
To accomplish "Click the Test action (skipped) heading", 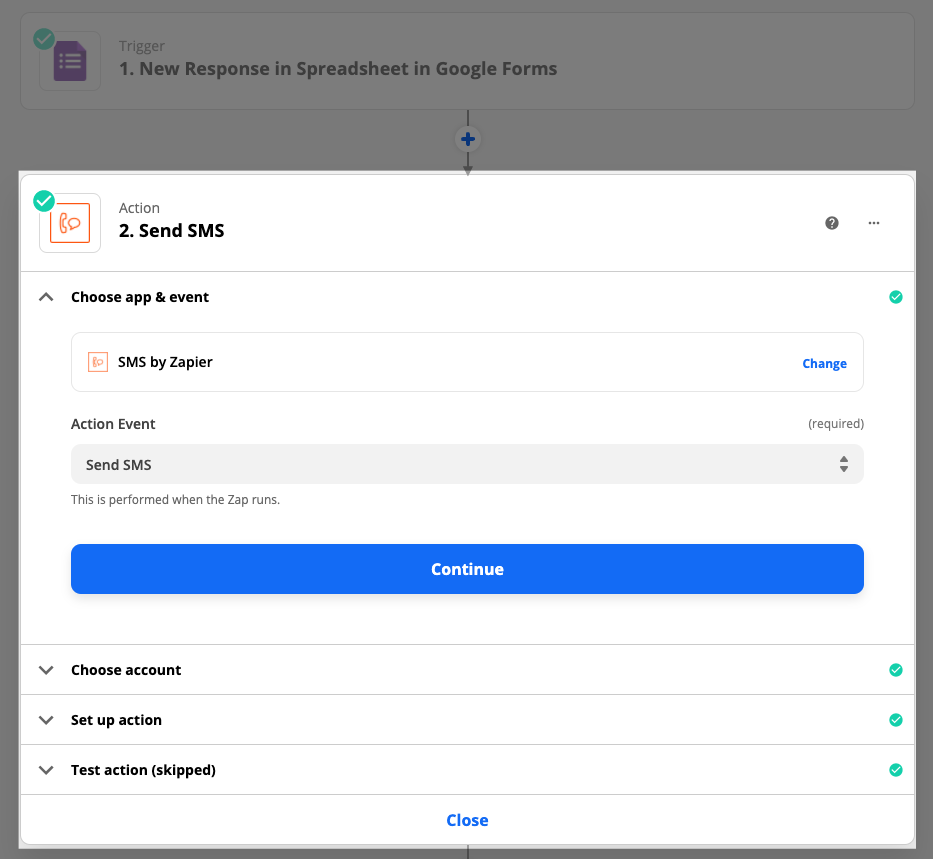I will tap(143, 770).
